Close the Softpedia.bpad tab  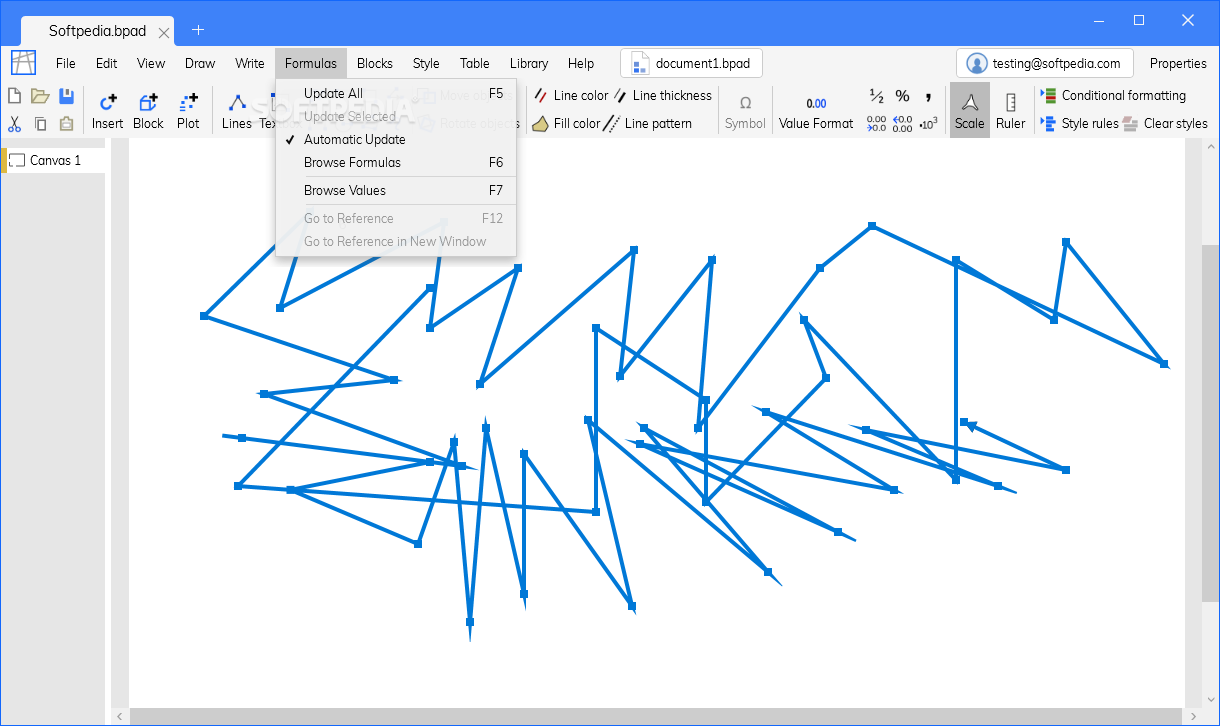(164, 32)
